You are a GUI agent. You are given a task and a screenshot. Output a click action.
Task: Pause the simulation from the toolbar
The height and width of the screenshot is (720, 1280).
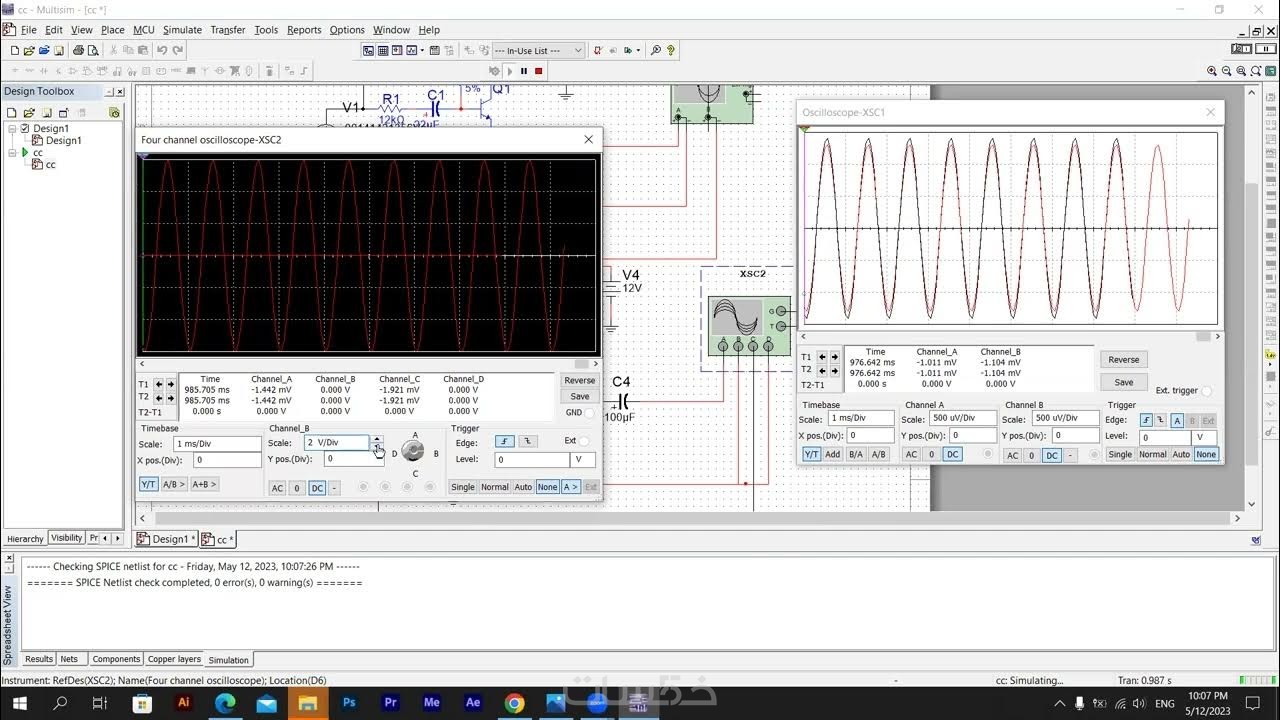click(x=523, y=71)
